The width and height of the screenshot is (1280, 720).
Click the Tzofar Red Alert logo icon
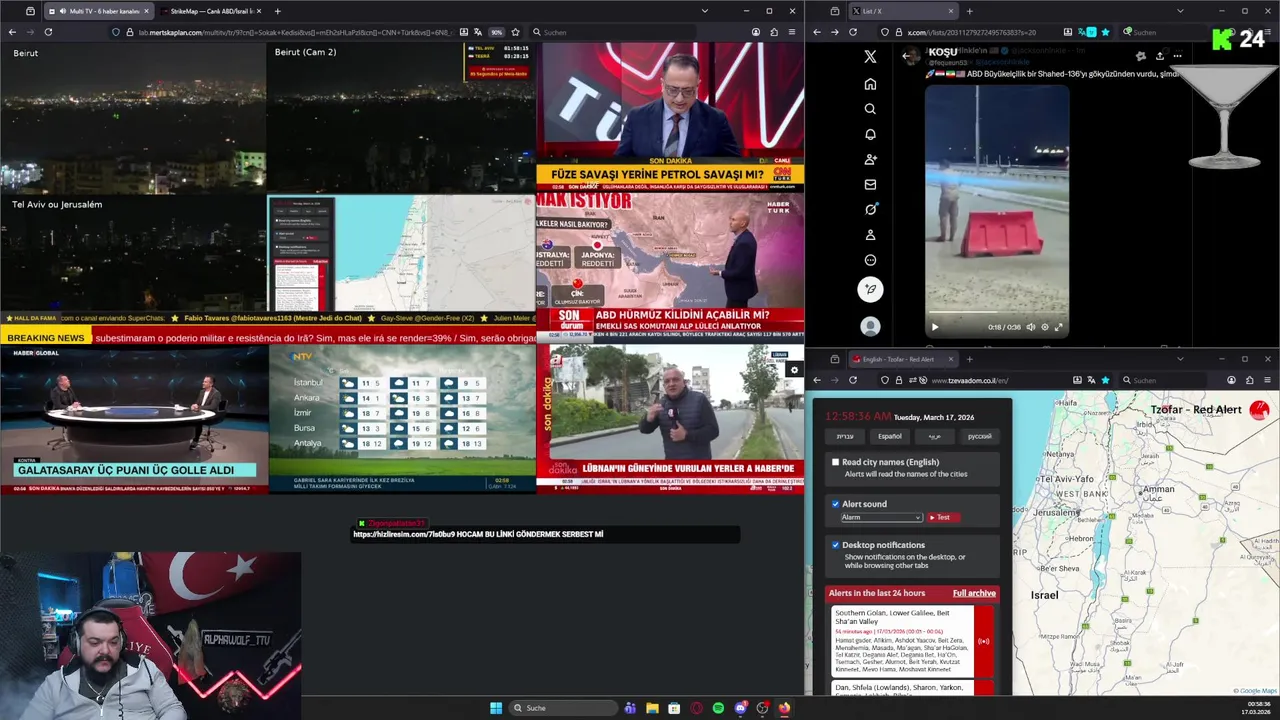tap(1259, 410)
